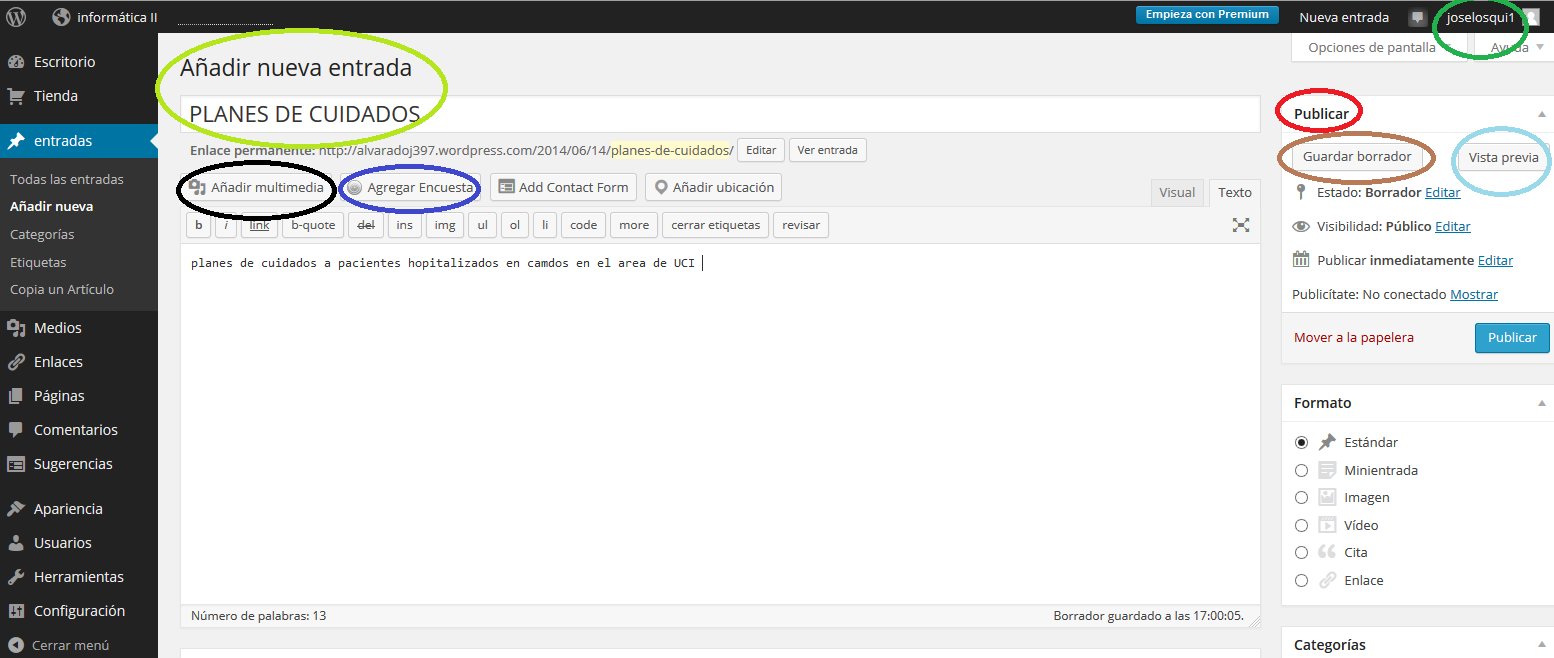Open the Medios sidebar section
This screenshot has width=1554, height=658.
pos(57,328)
